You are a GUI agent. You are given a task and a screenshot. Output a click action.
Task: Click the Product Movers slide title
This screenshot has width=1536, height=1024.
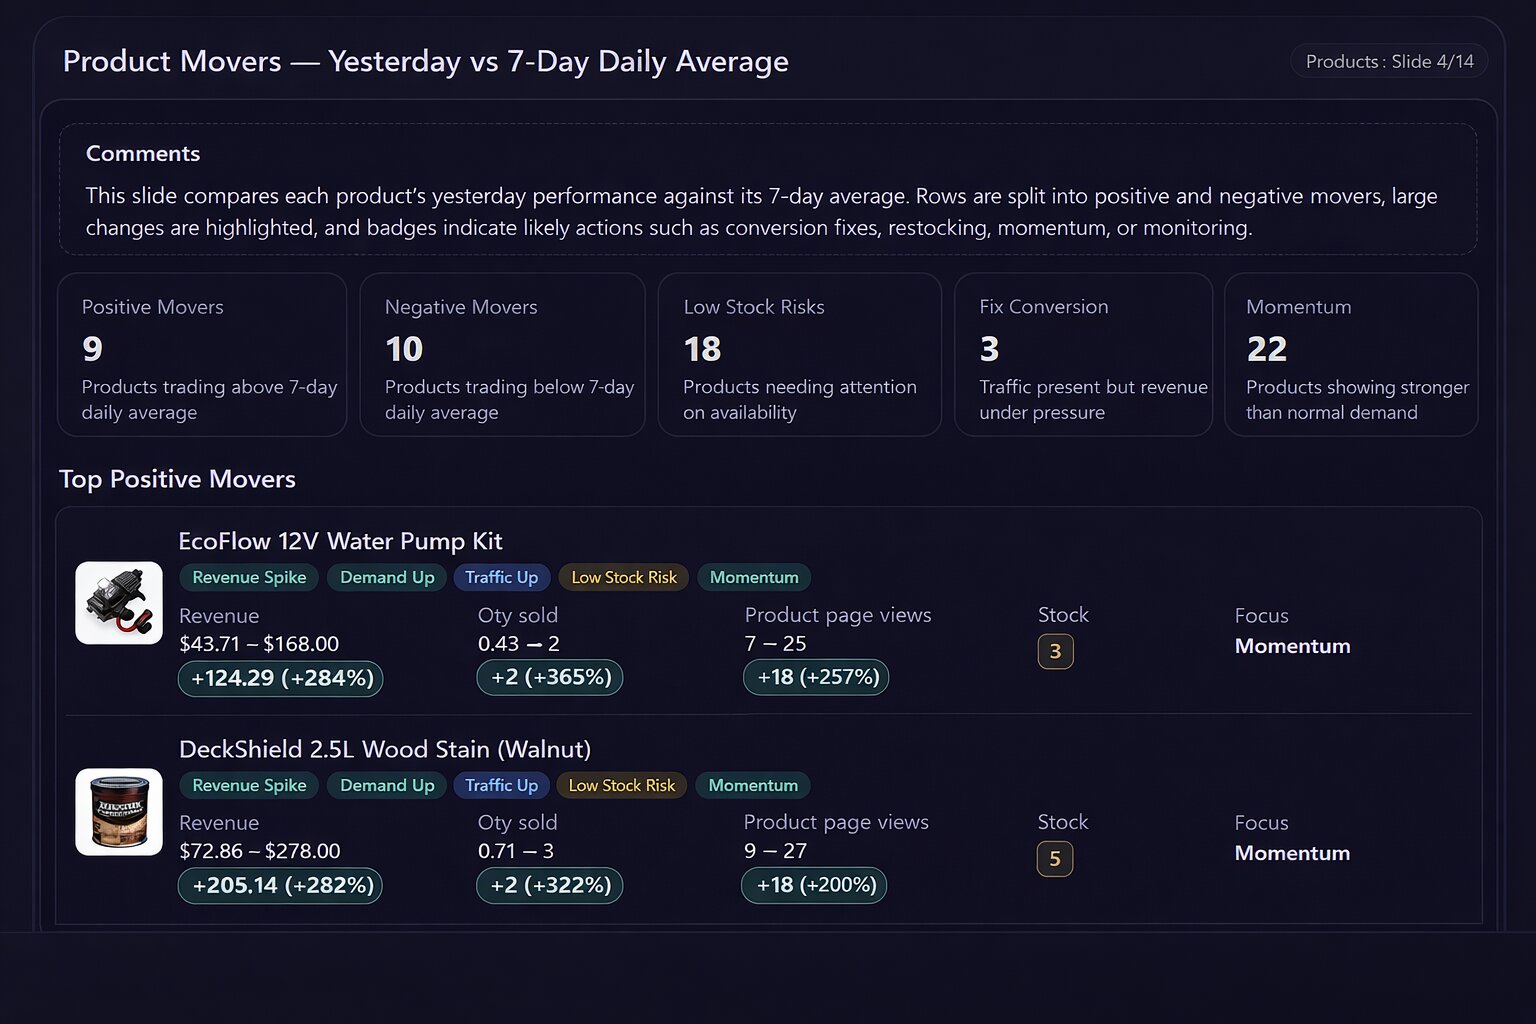[x=426, y=61]
